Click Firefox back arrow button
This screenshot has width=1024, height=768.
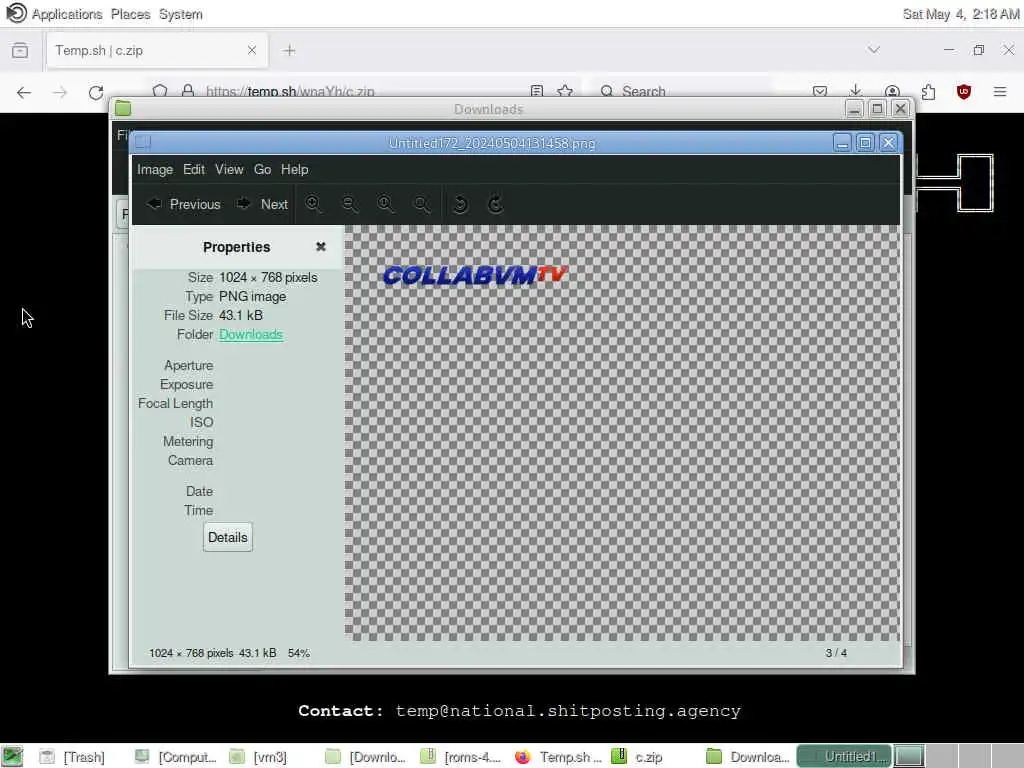[x=24, y=92]
